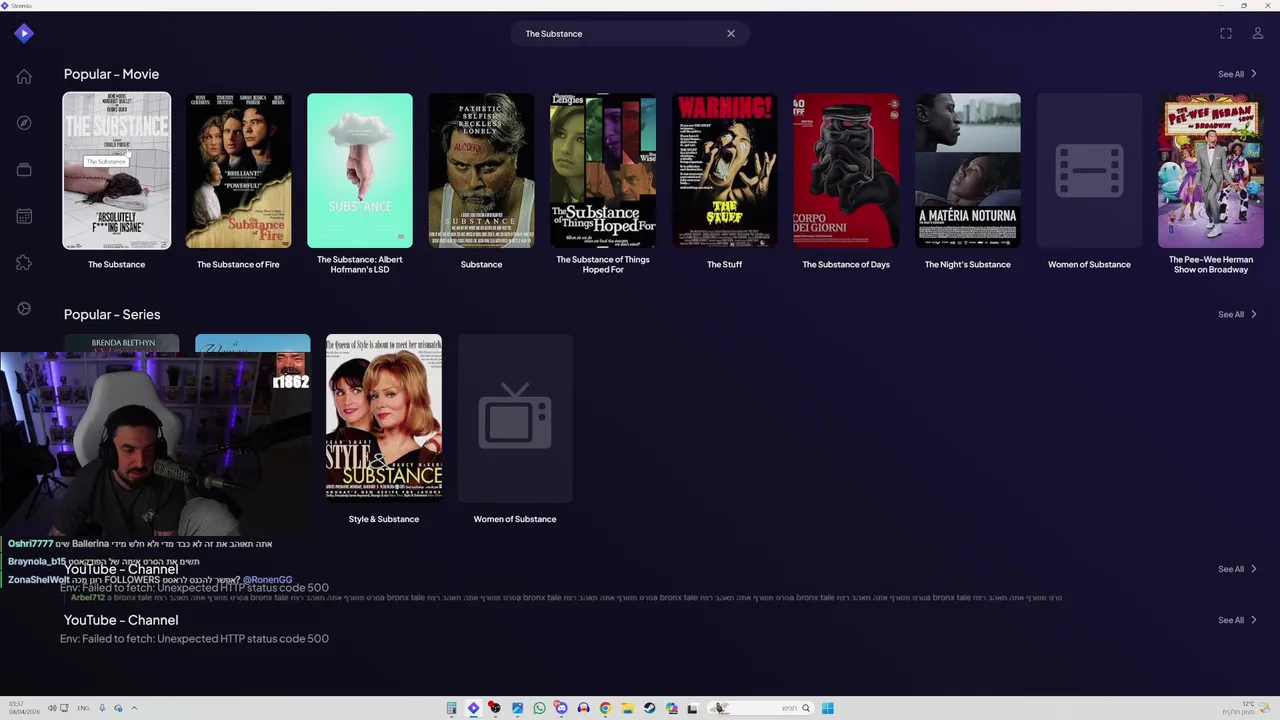See All for Popular – Series

[1238, 314]
